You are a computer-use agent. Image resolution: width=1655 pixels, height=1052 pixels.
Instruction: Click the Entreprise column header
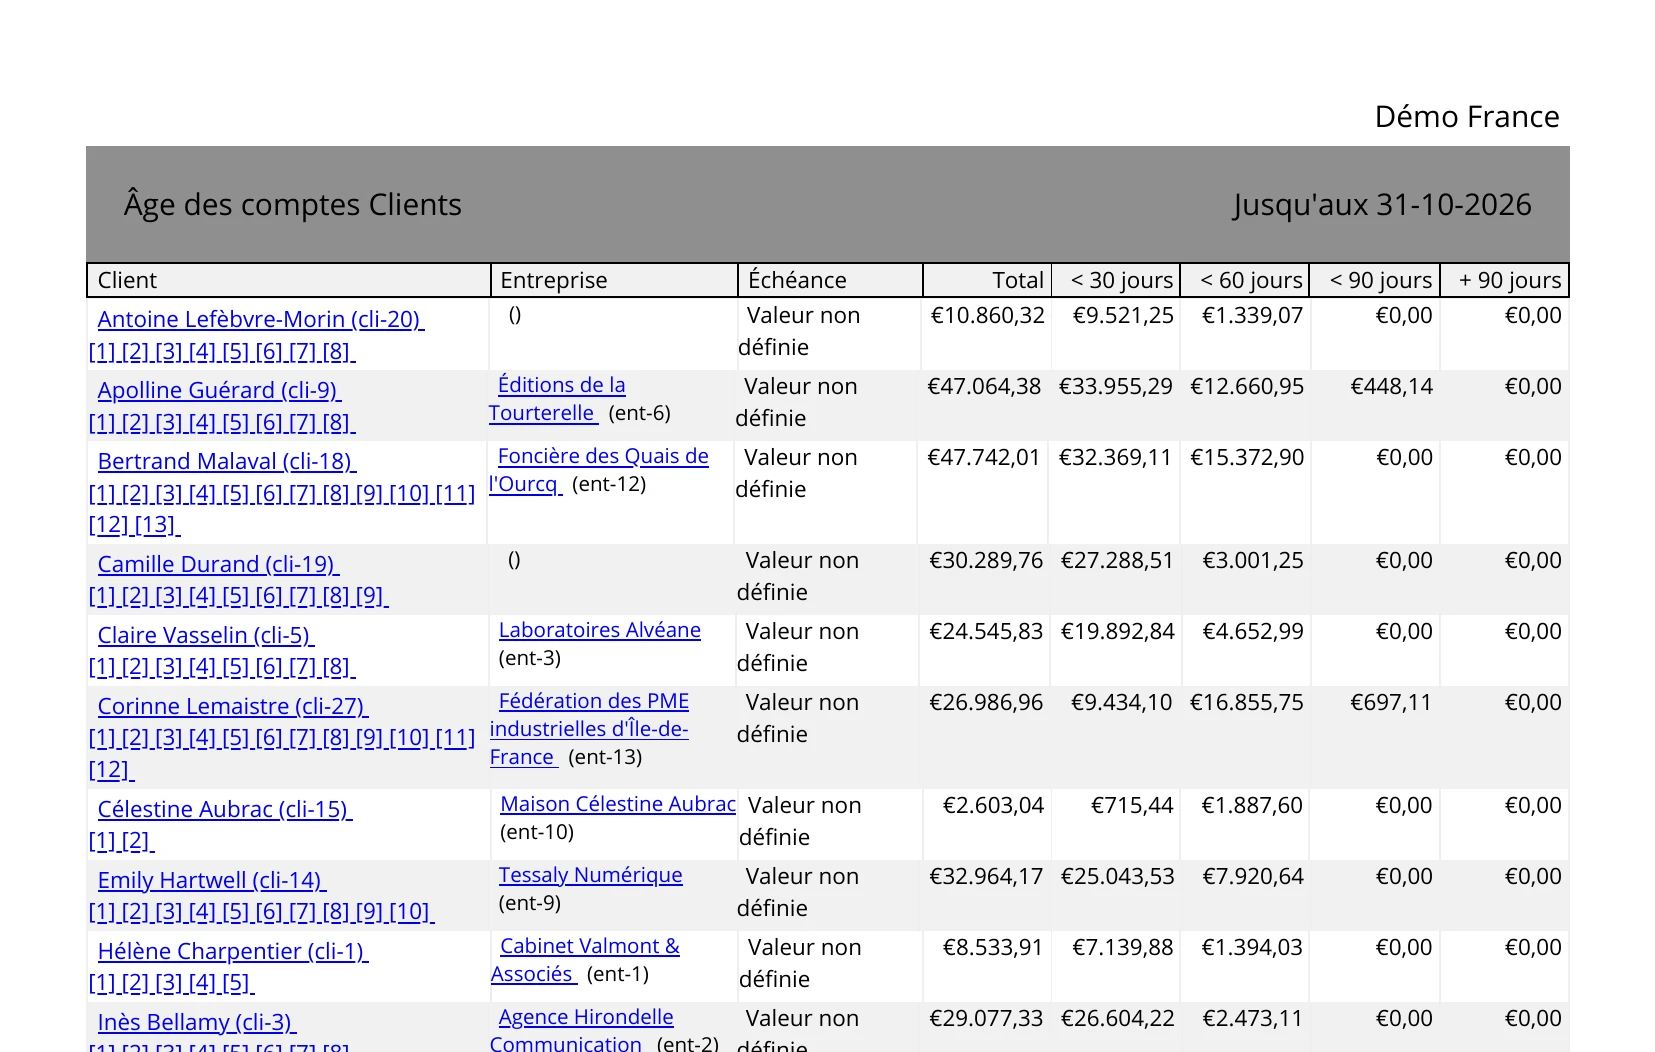click(614, 280)
